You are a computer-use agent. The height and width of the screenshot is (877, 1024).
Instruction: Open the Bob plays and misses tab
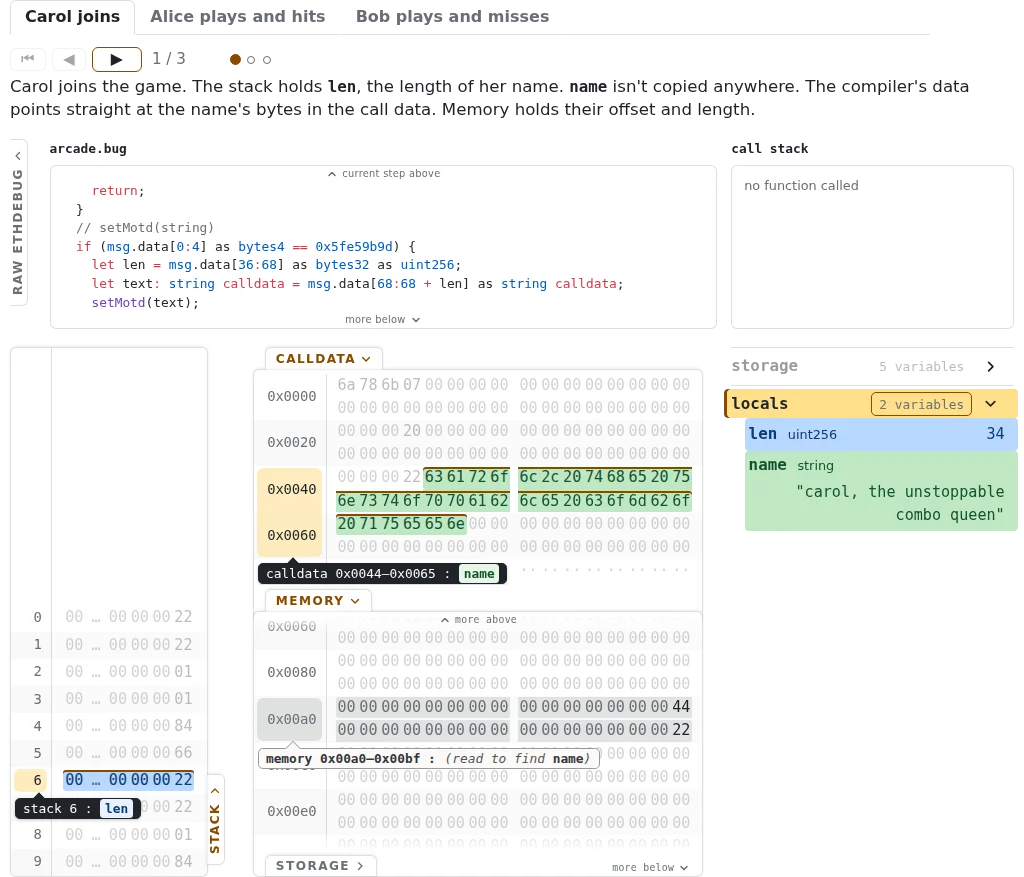click(453, 16)
